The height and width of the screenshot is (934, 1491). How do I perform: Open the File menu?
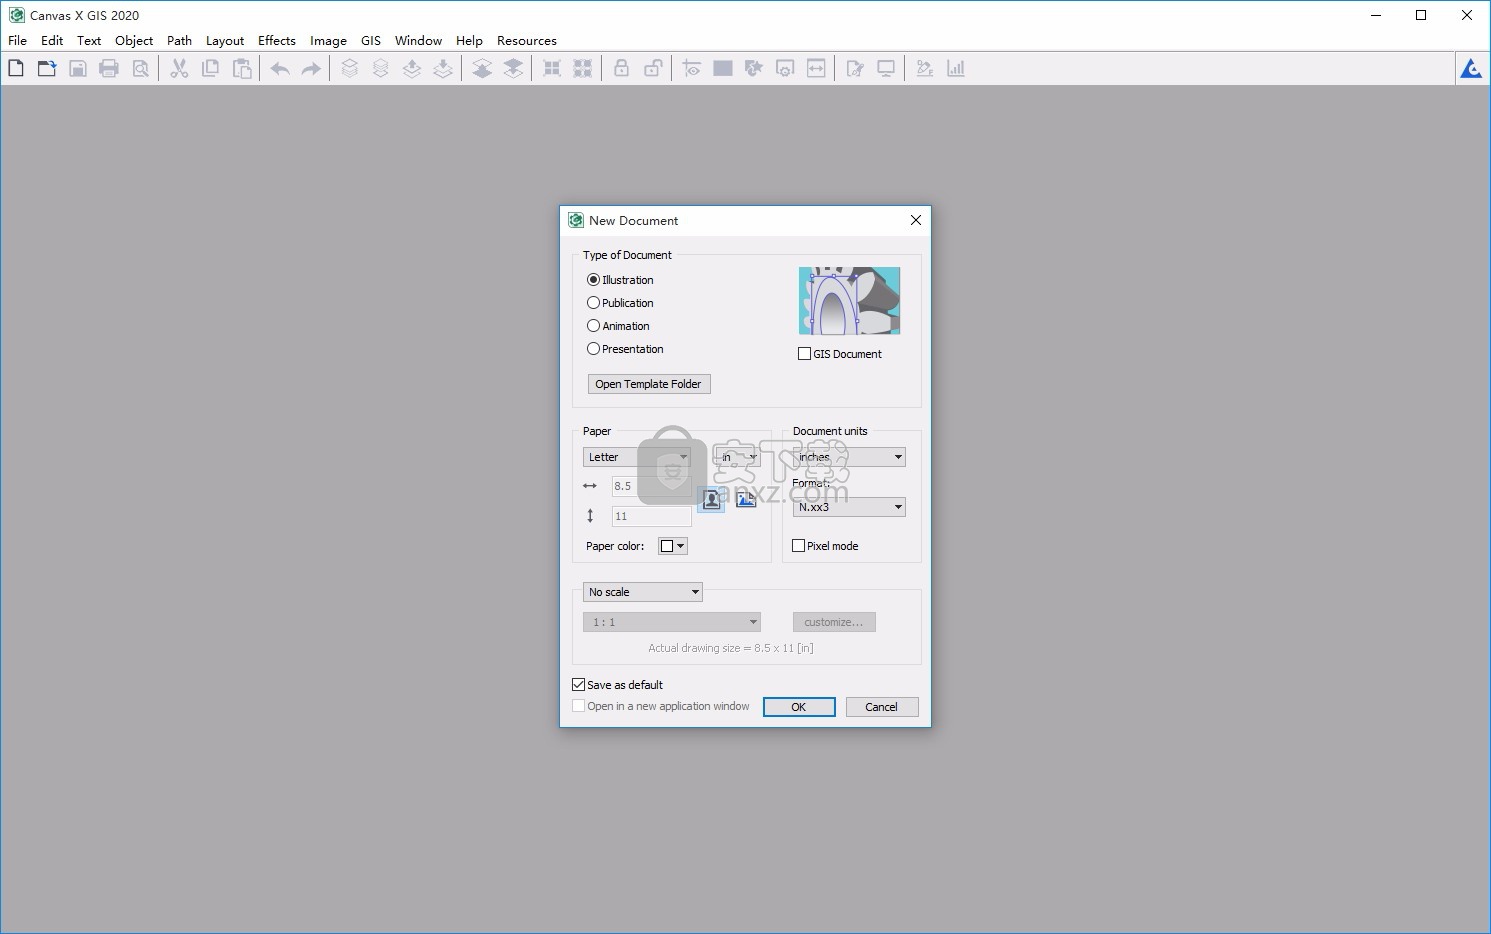17,41
